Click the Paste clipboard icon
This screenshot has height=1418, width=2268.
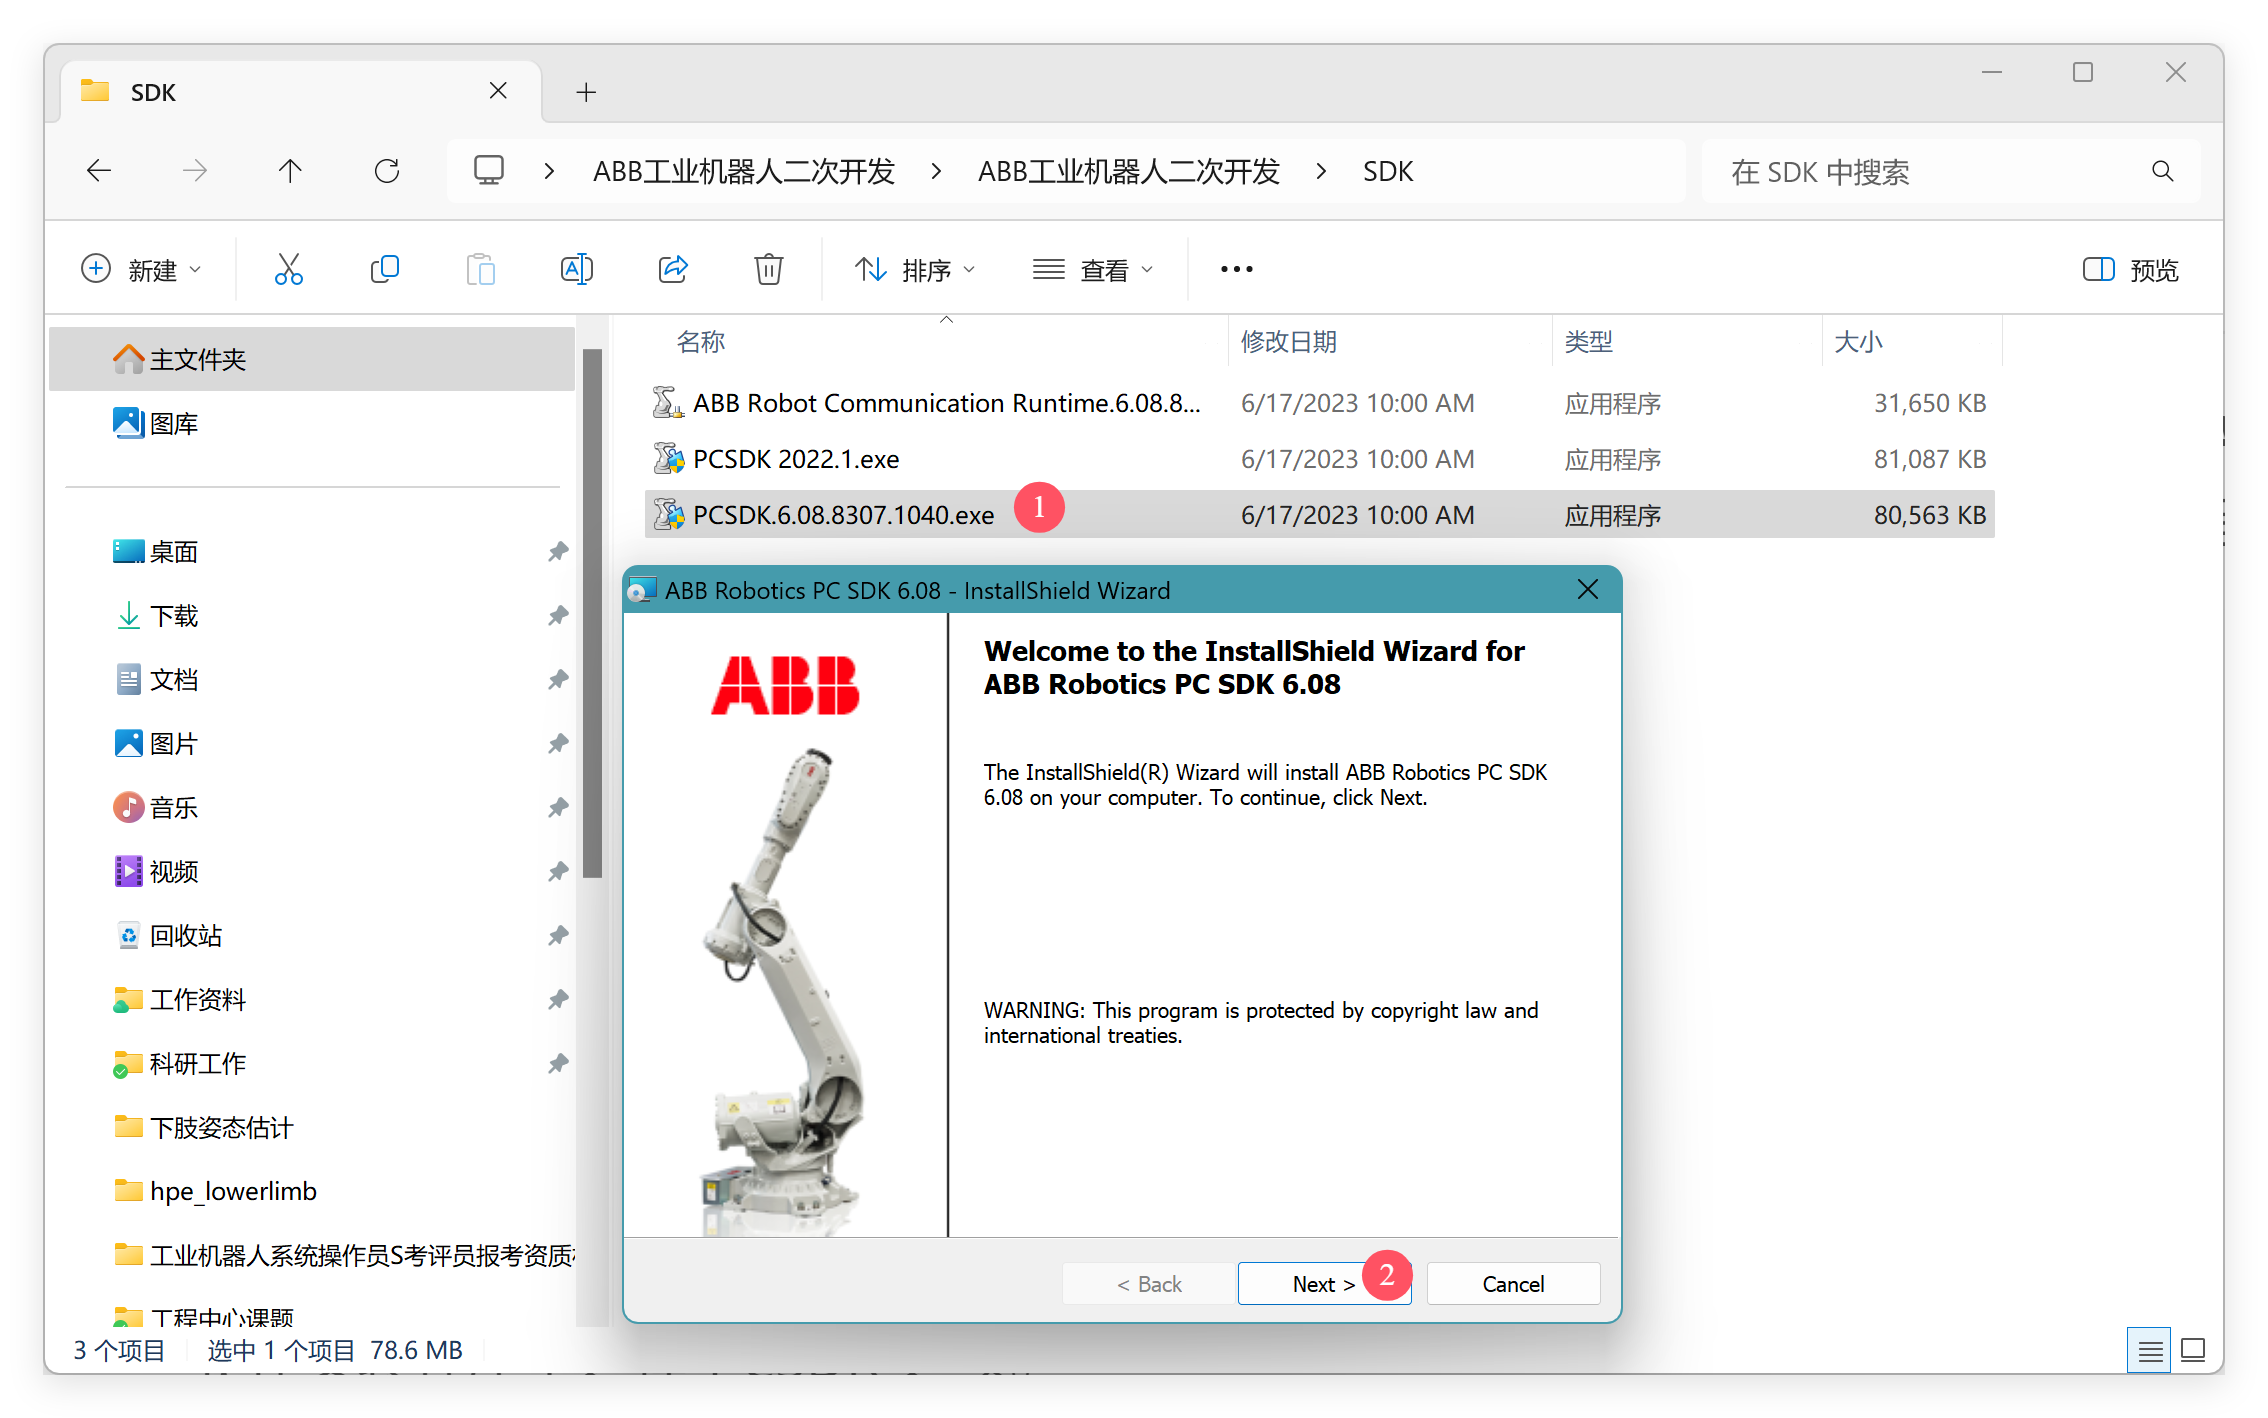481,269
